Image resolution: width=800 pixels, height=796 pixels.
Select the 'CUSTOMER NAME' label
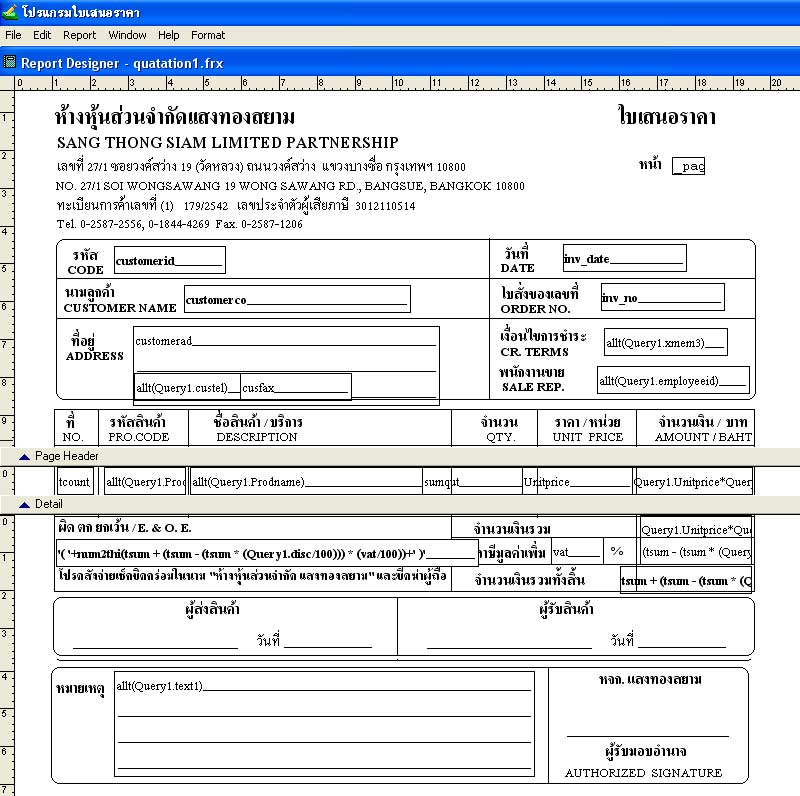120,308
